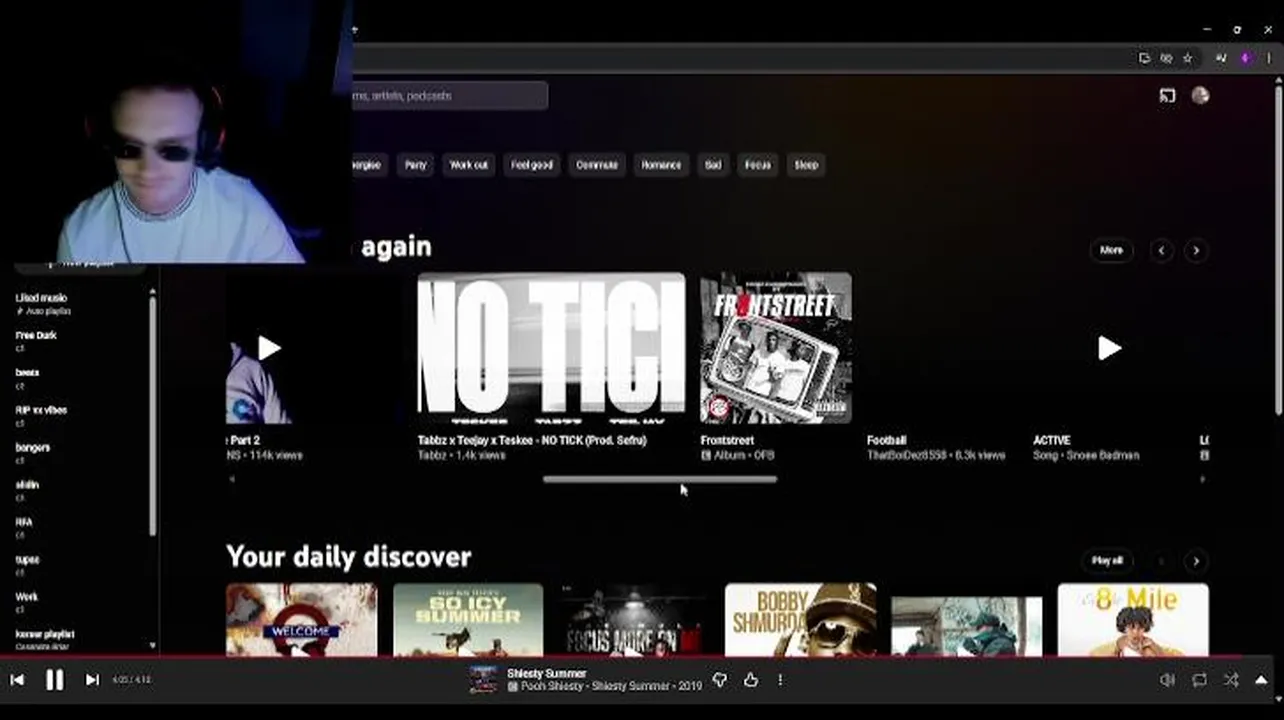Open the So Icy Summer cover
This screenshot has width=1284, height=720.
[468, 620]
